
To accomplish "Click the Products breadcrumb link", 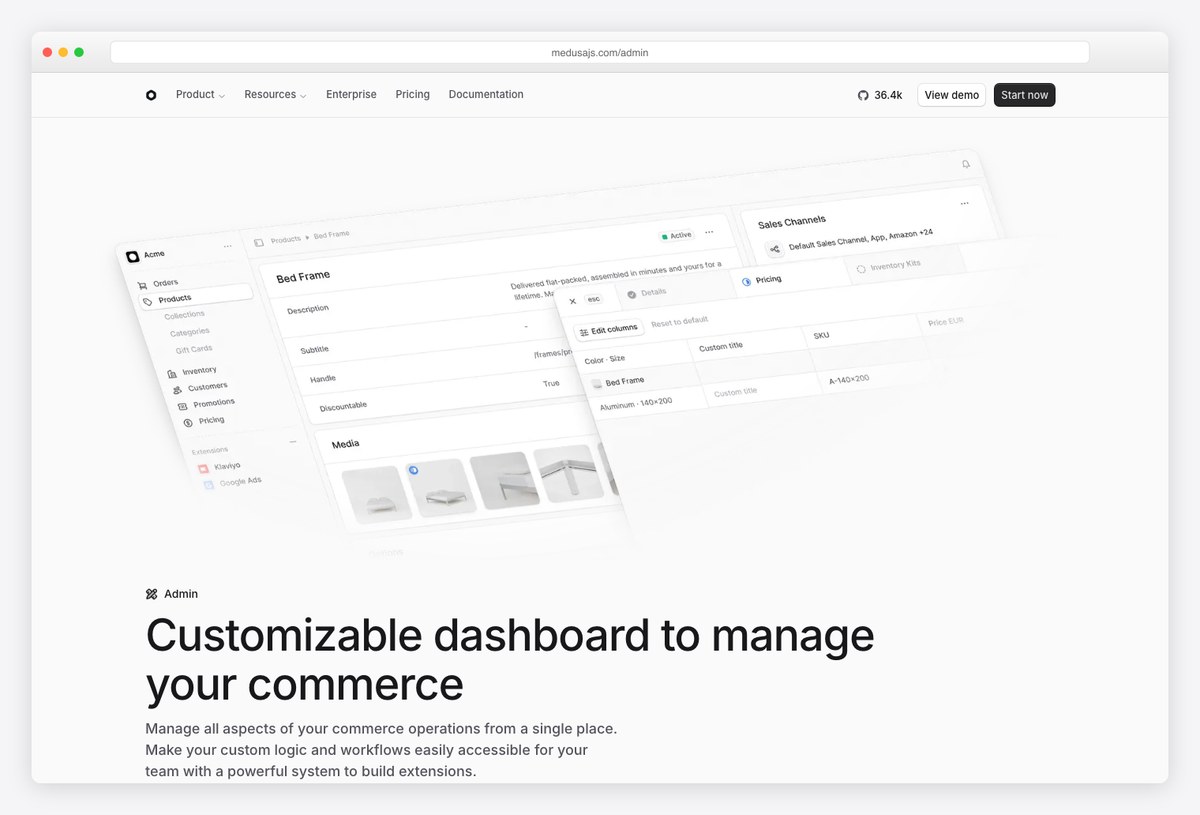I will click(x=286, y=240).
